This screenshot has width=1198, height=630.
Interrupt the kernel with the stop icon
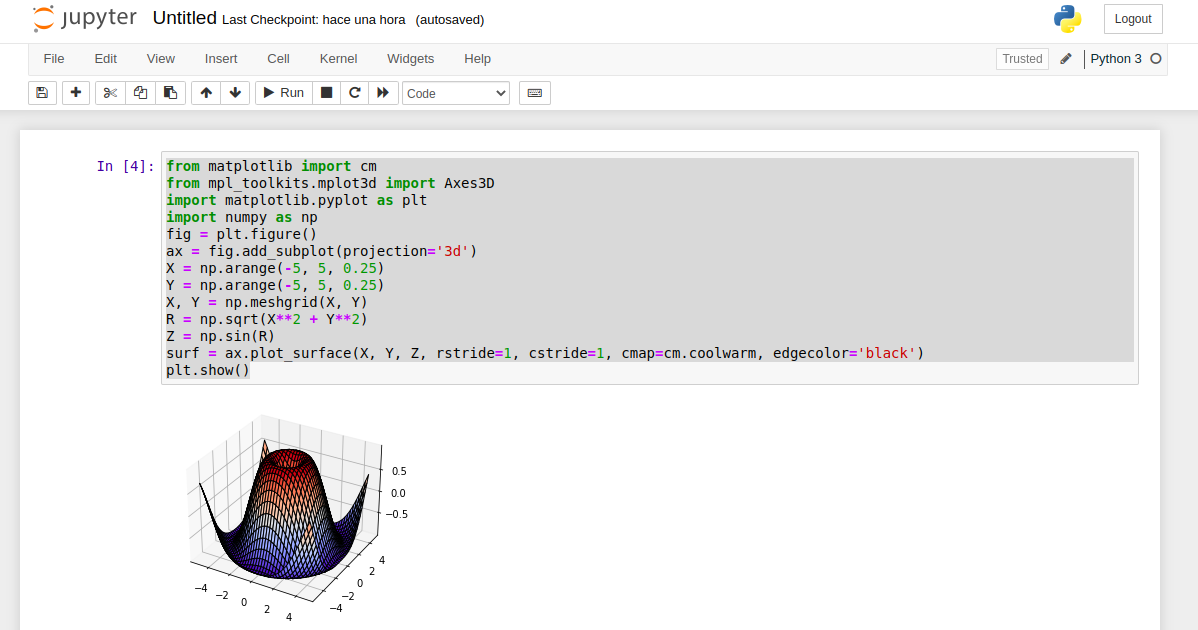tap(325, 93)
